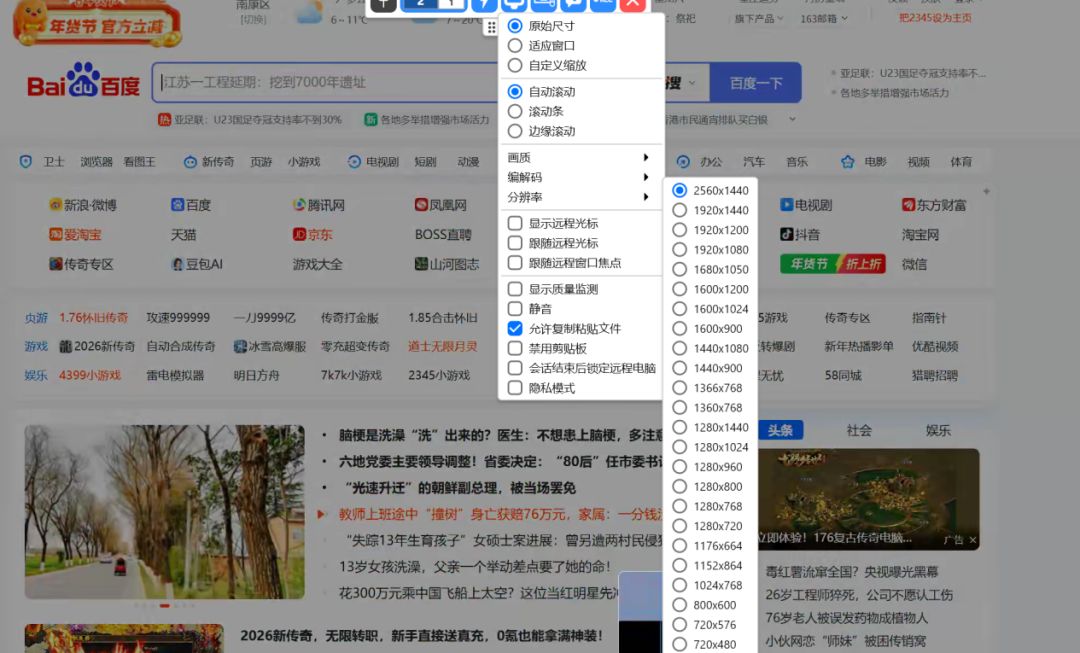Image resolution: width=1080 pixels, height=653 pixels.
Task: Enable 会话结束后锁定远程电脑
Action: coord(515,368)
